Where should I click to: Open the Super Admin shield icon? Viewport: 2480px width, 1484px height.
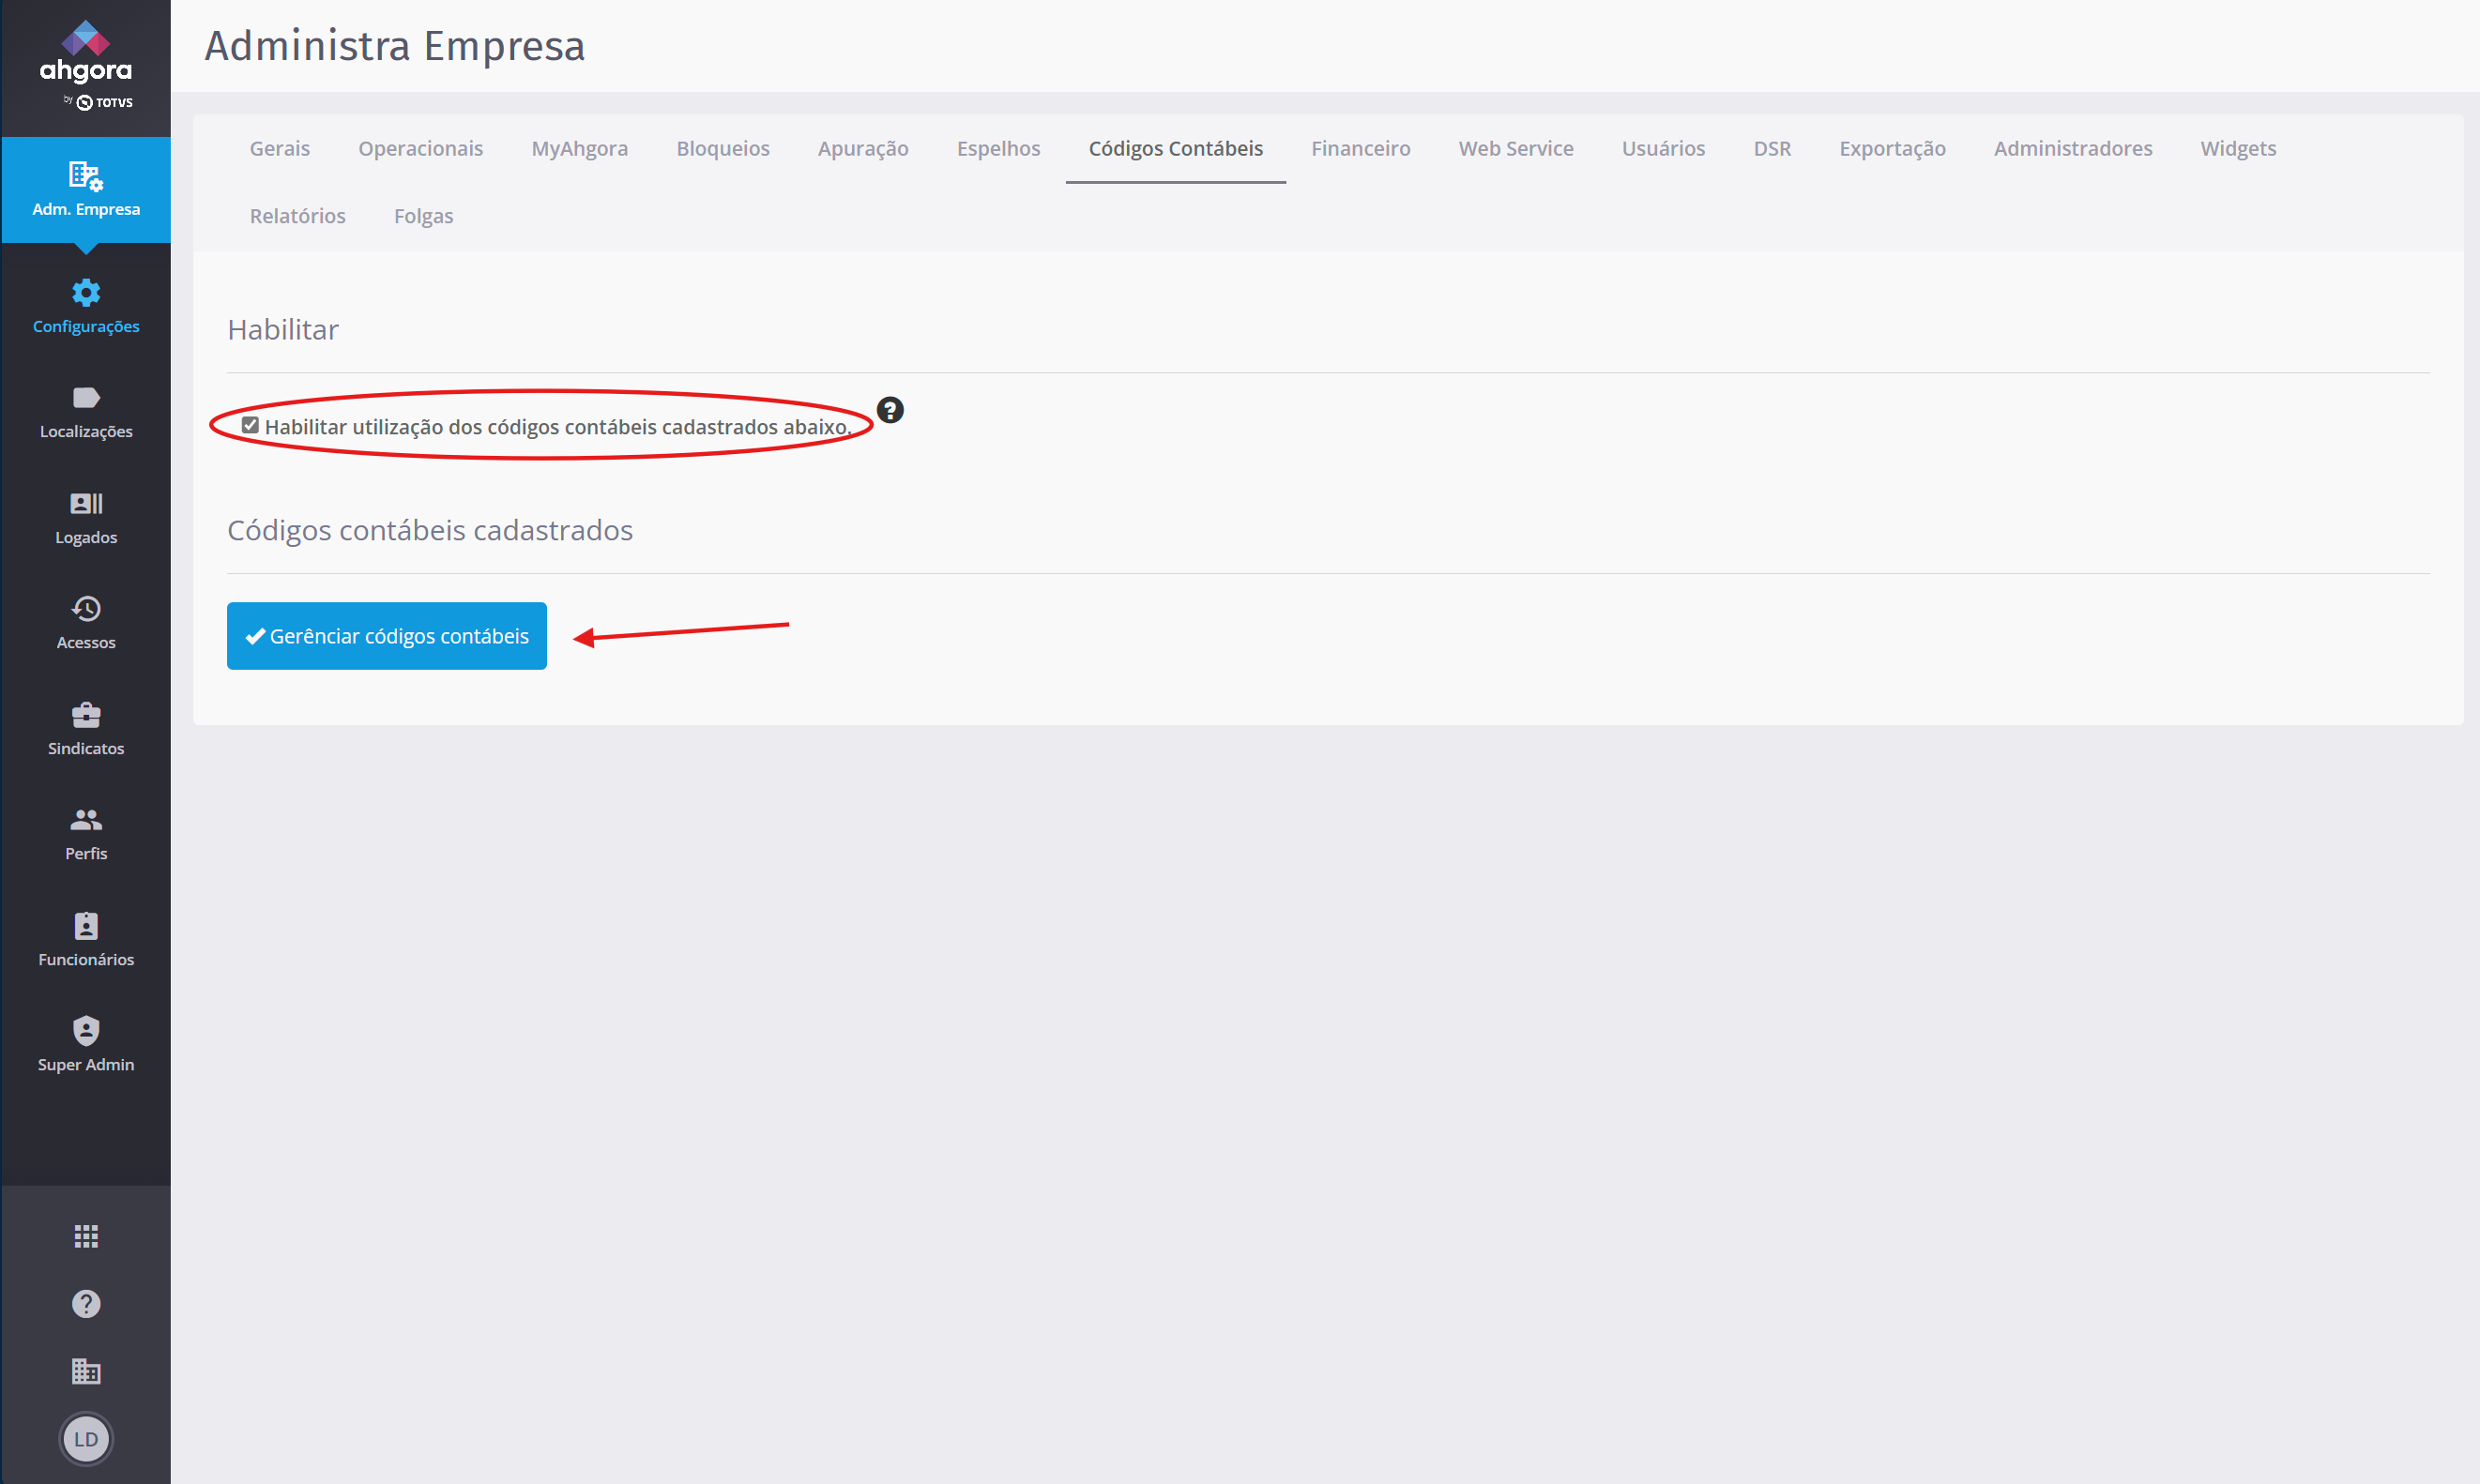(x=86, y=1030)
